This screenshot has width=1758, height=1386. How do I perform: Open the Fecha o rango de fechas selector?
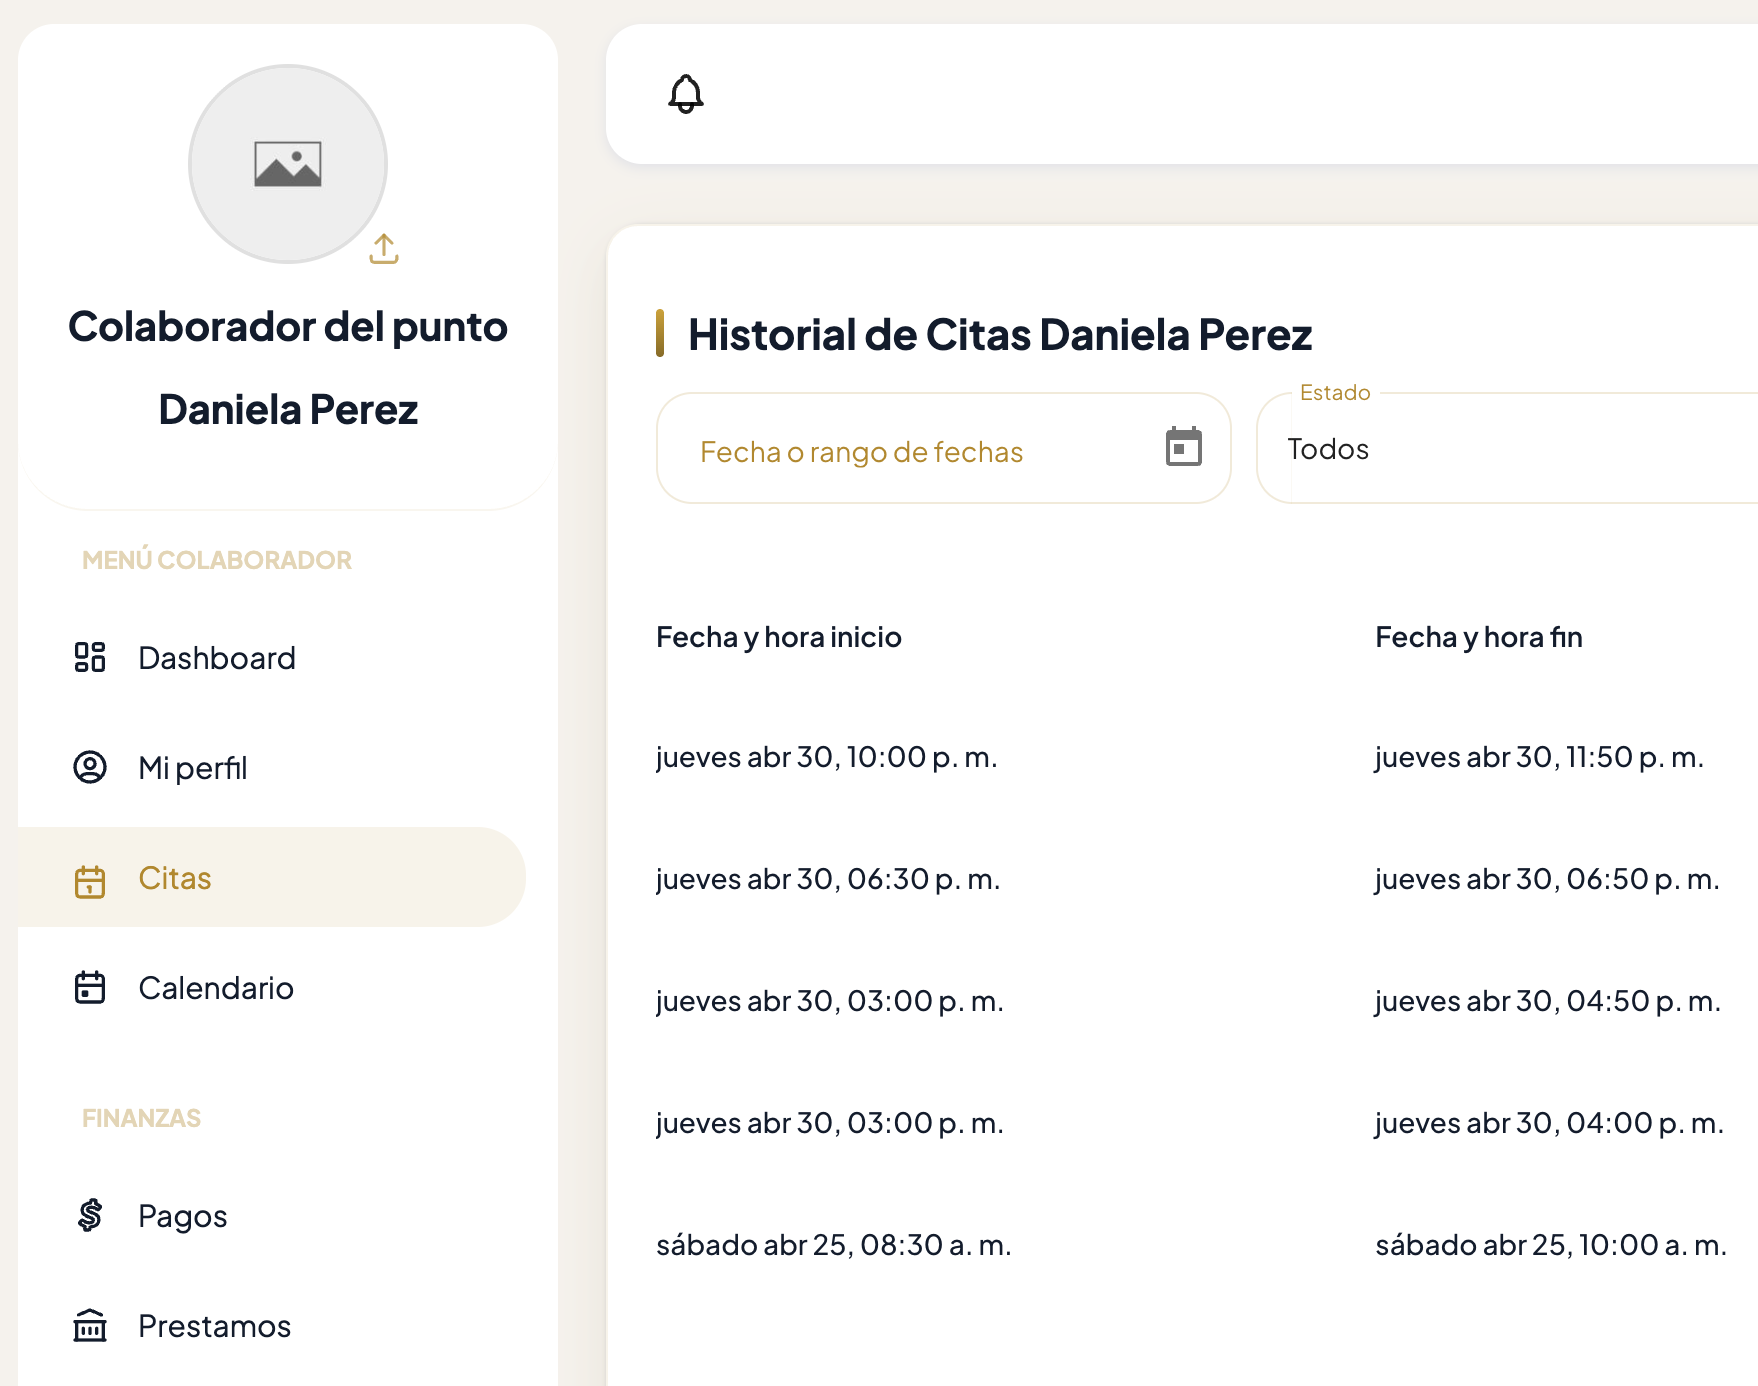[900, 451]
